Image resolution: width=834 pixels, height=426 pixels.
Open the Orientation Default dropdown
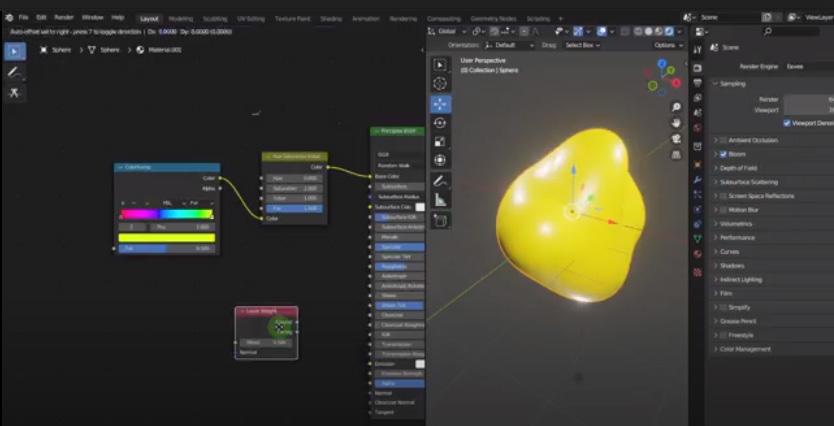point(510,46)
